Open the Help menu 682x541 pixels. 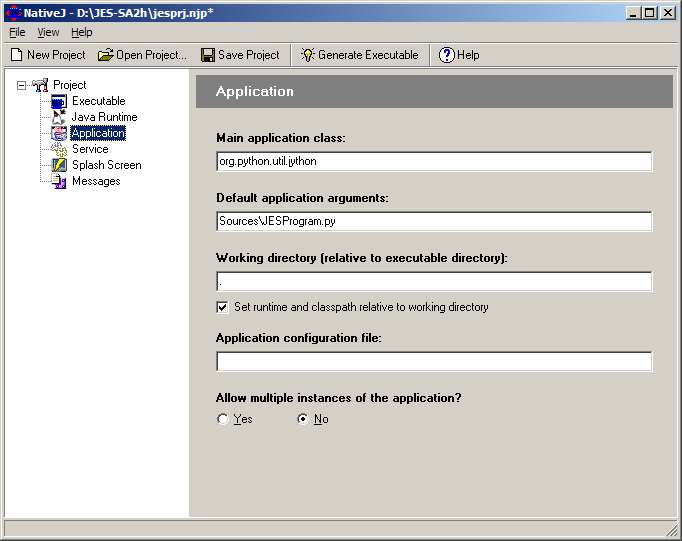tap(82, 33)
